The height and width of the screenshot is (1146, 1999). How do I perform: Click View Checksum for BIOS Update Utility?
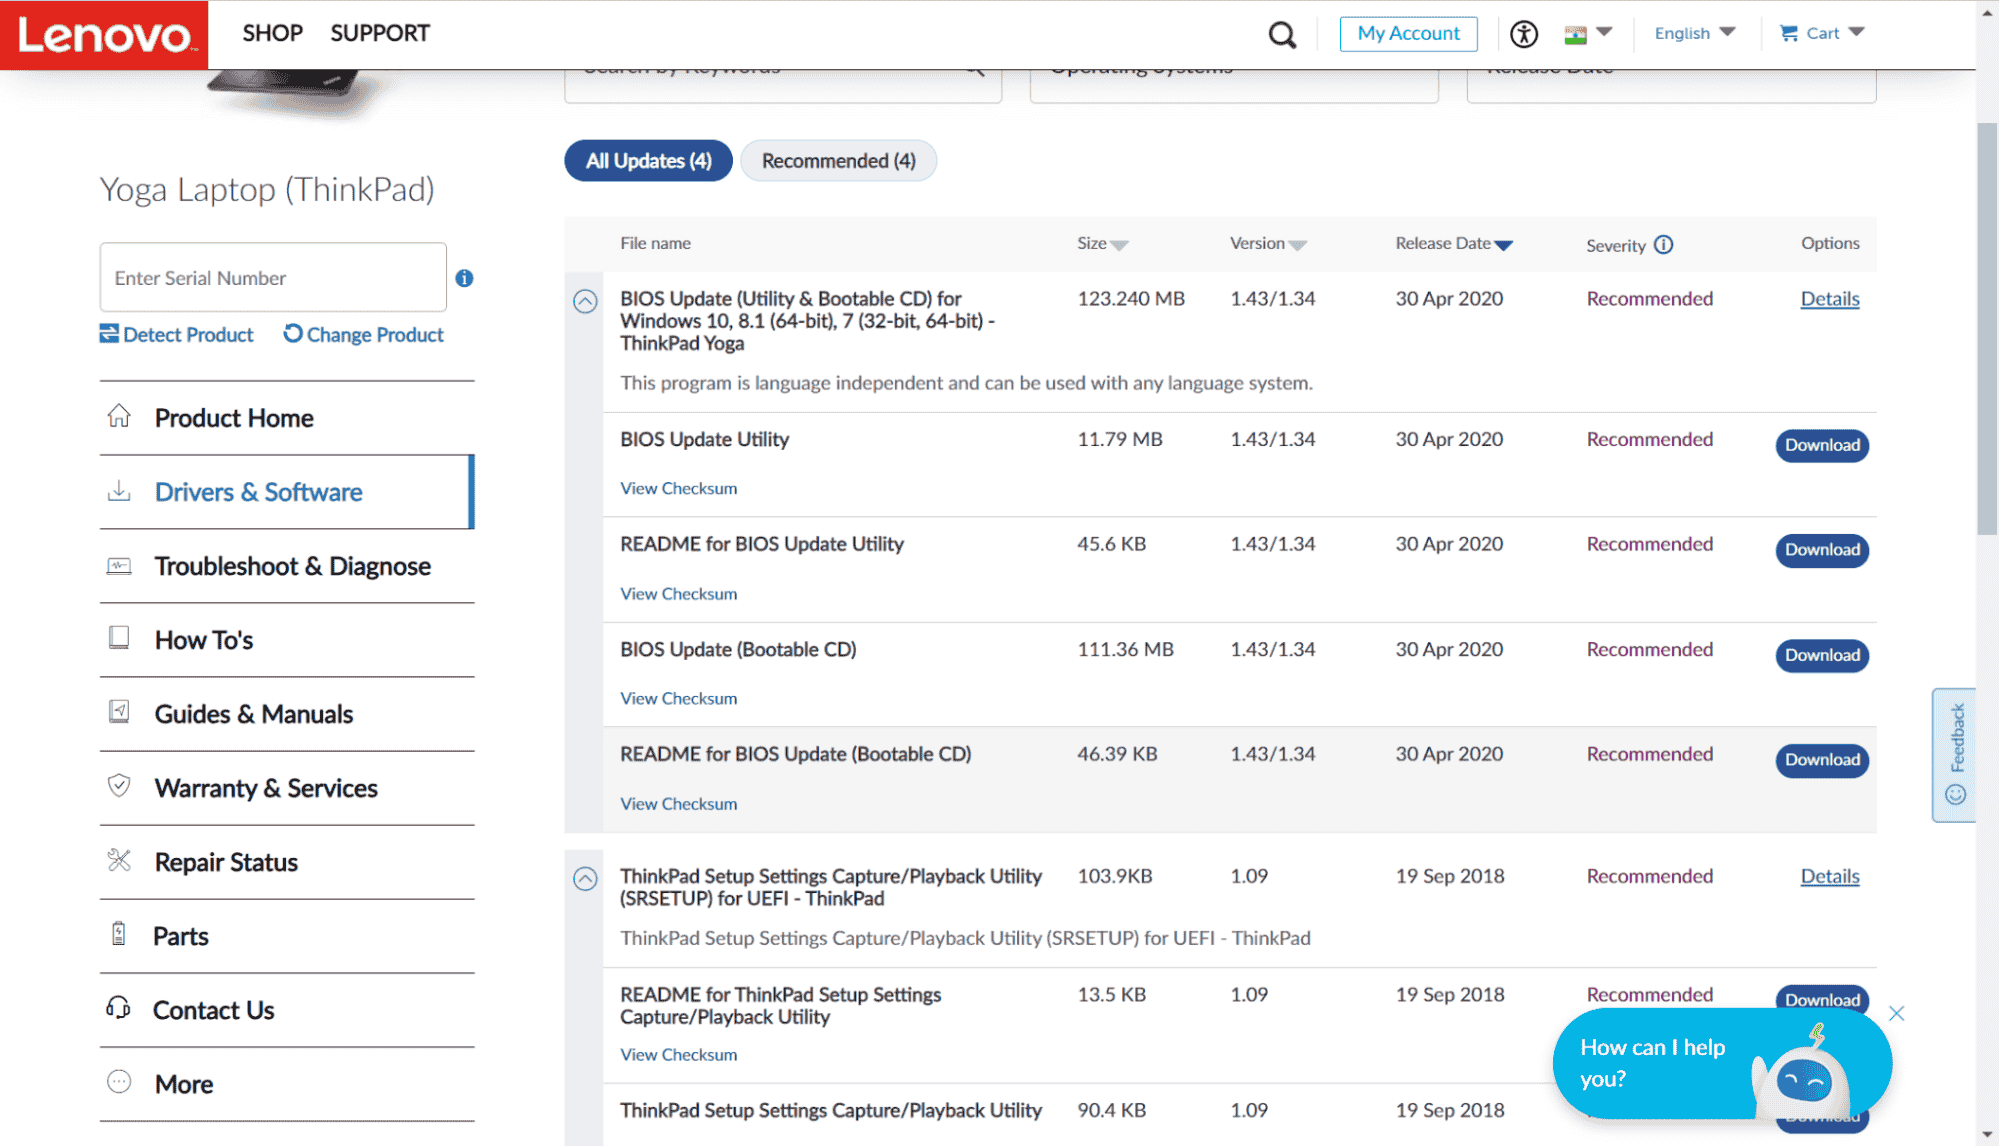[678, 487]
